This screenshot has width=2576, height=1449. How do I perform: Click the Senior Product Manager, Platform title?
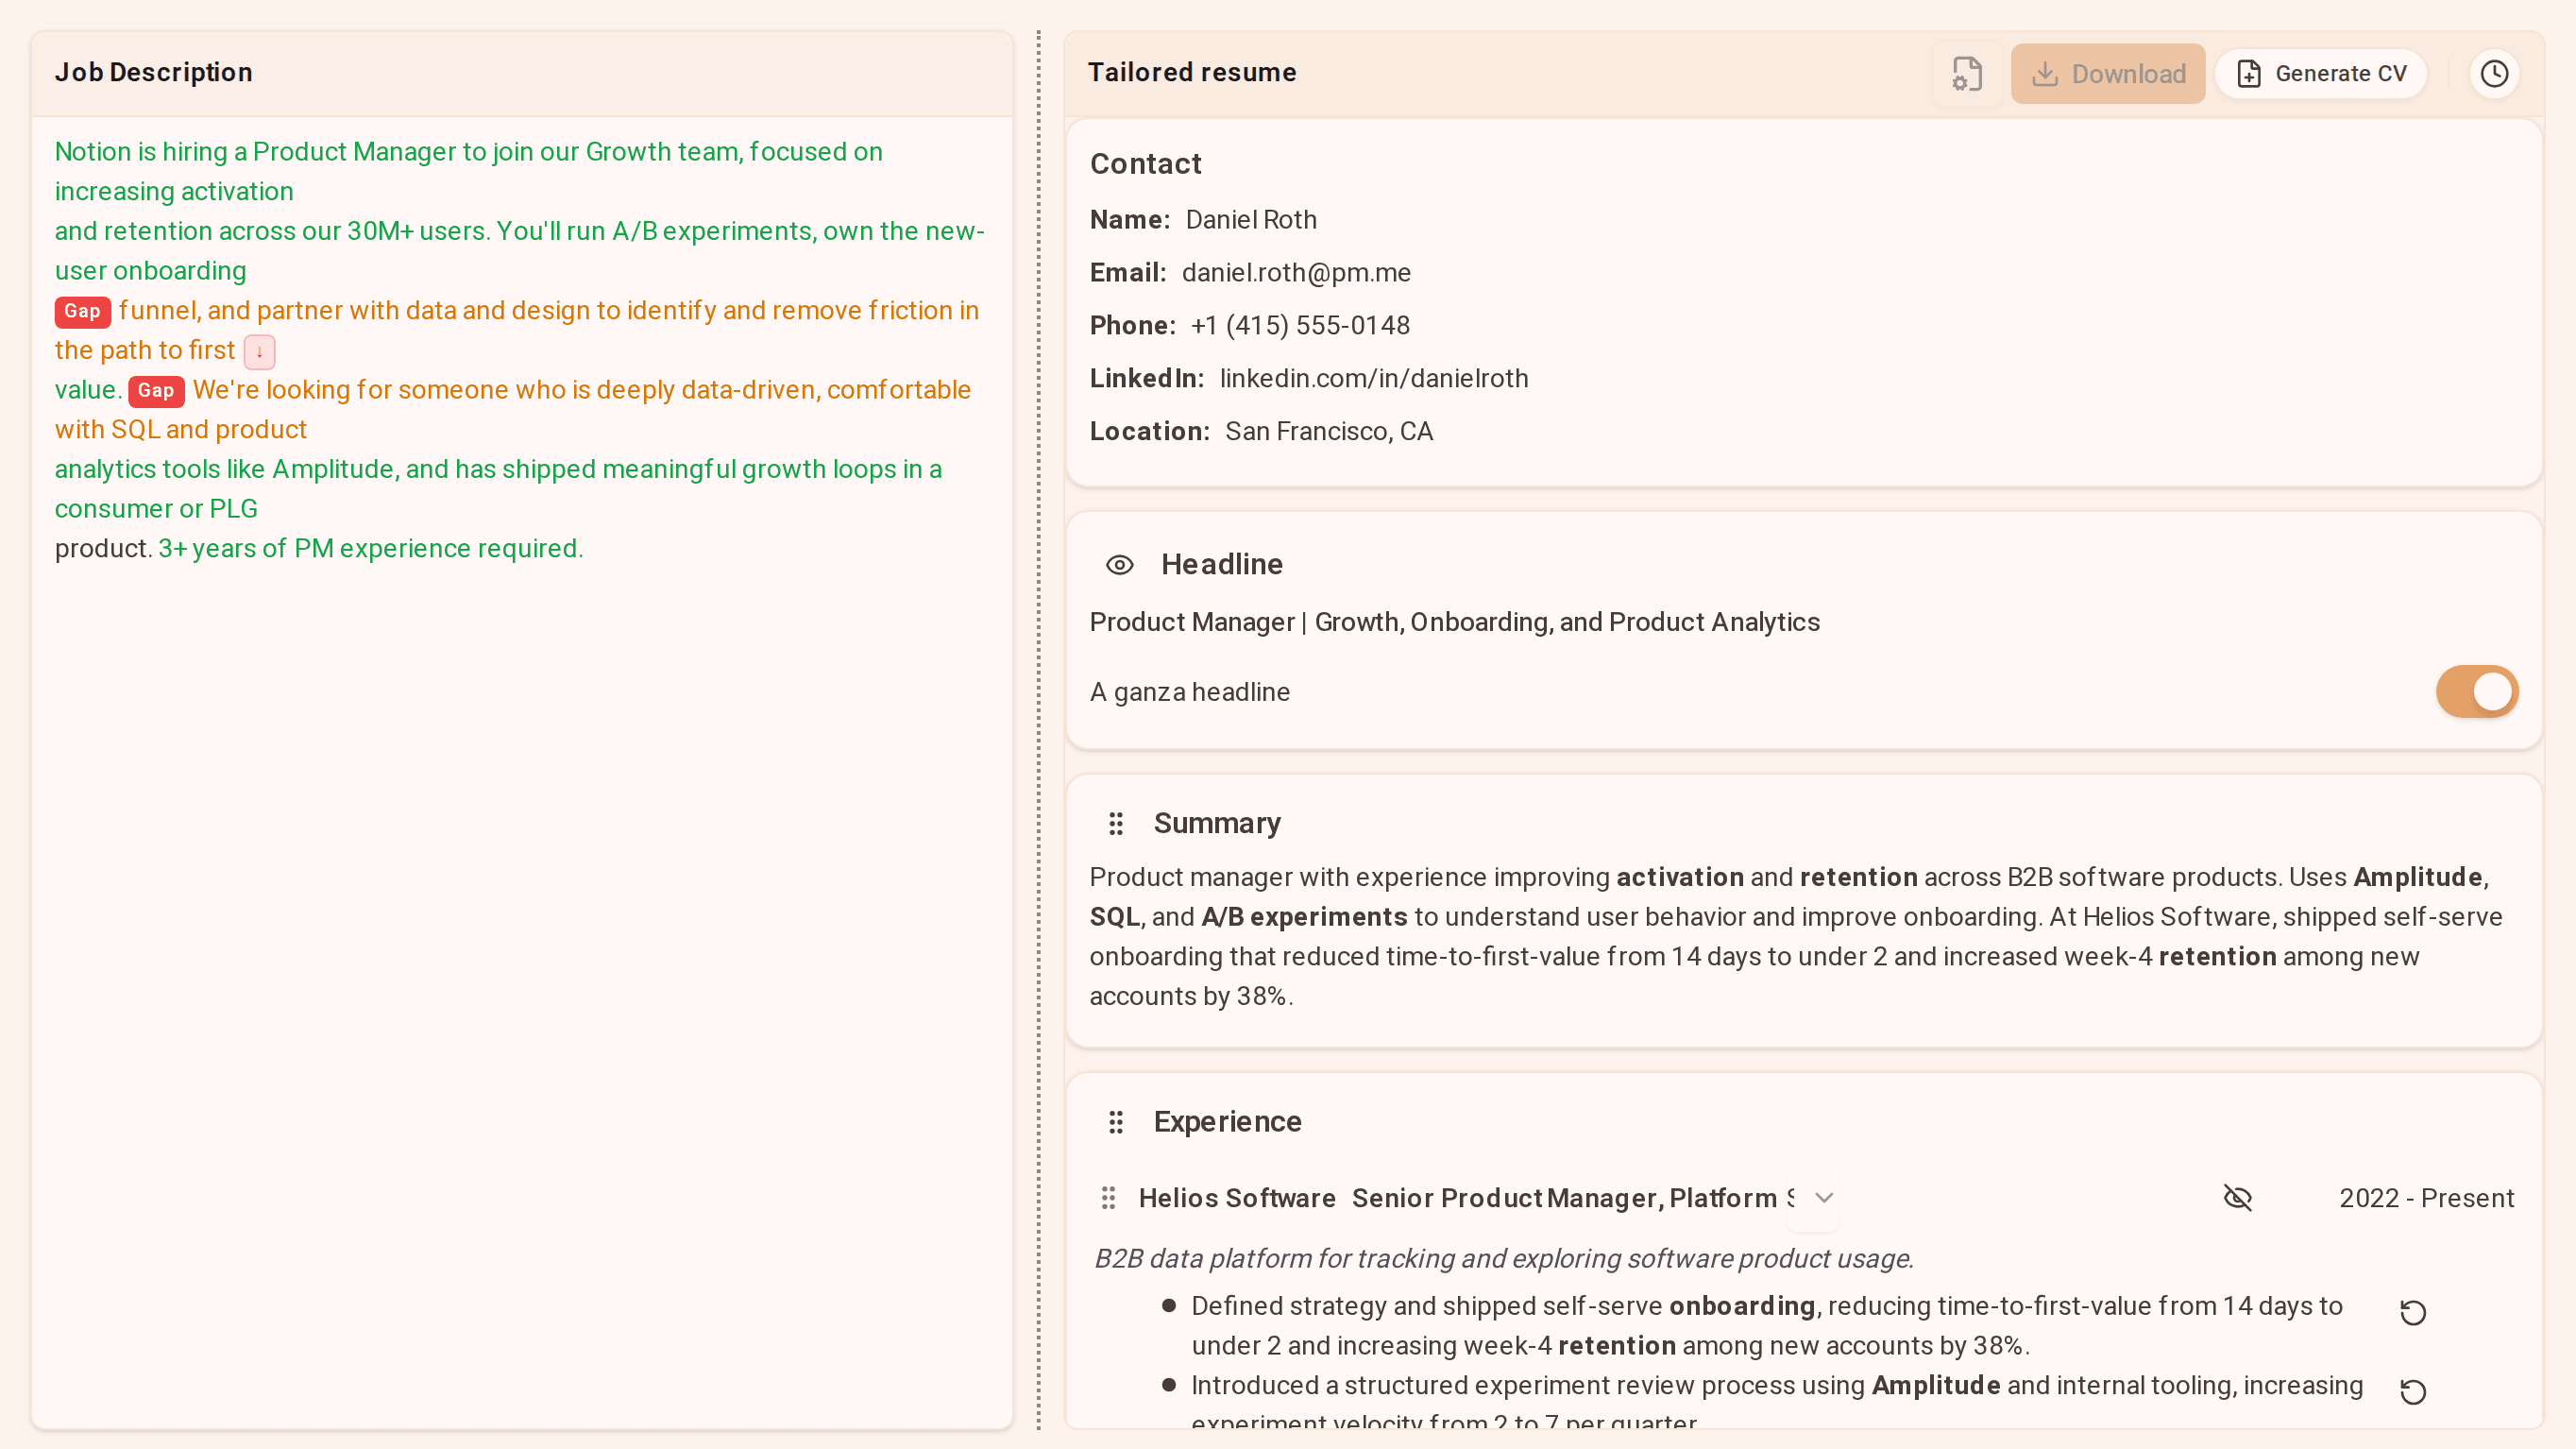coord(1572,1198)
